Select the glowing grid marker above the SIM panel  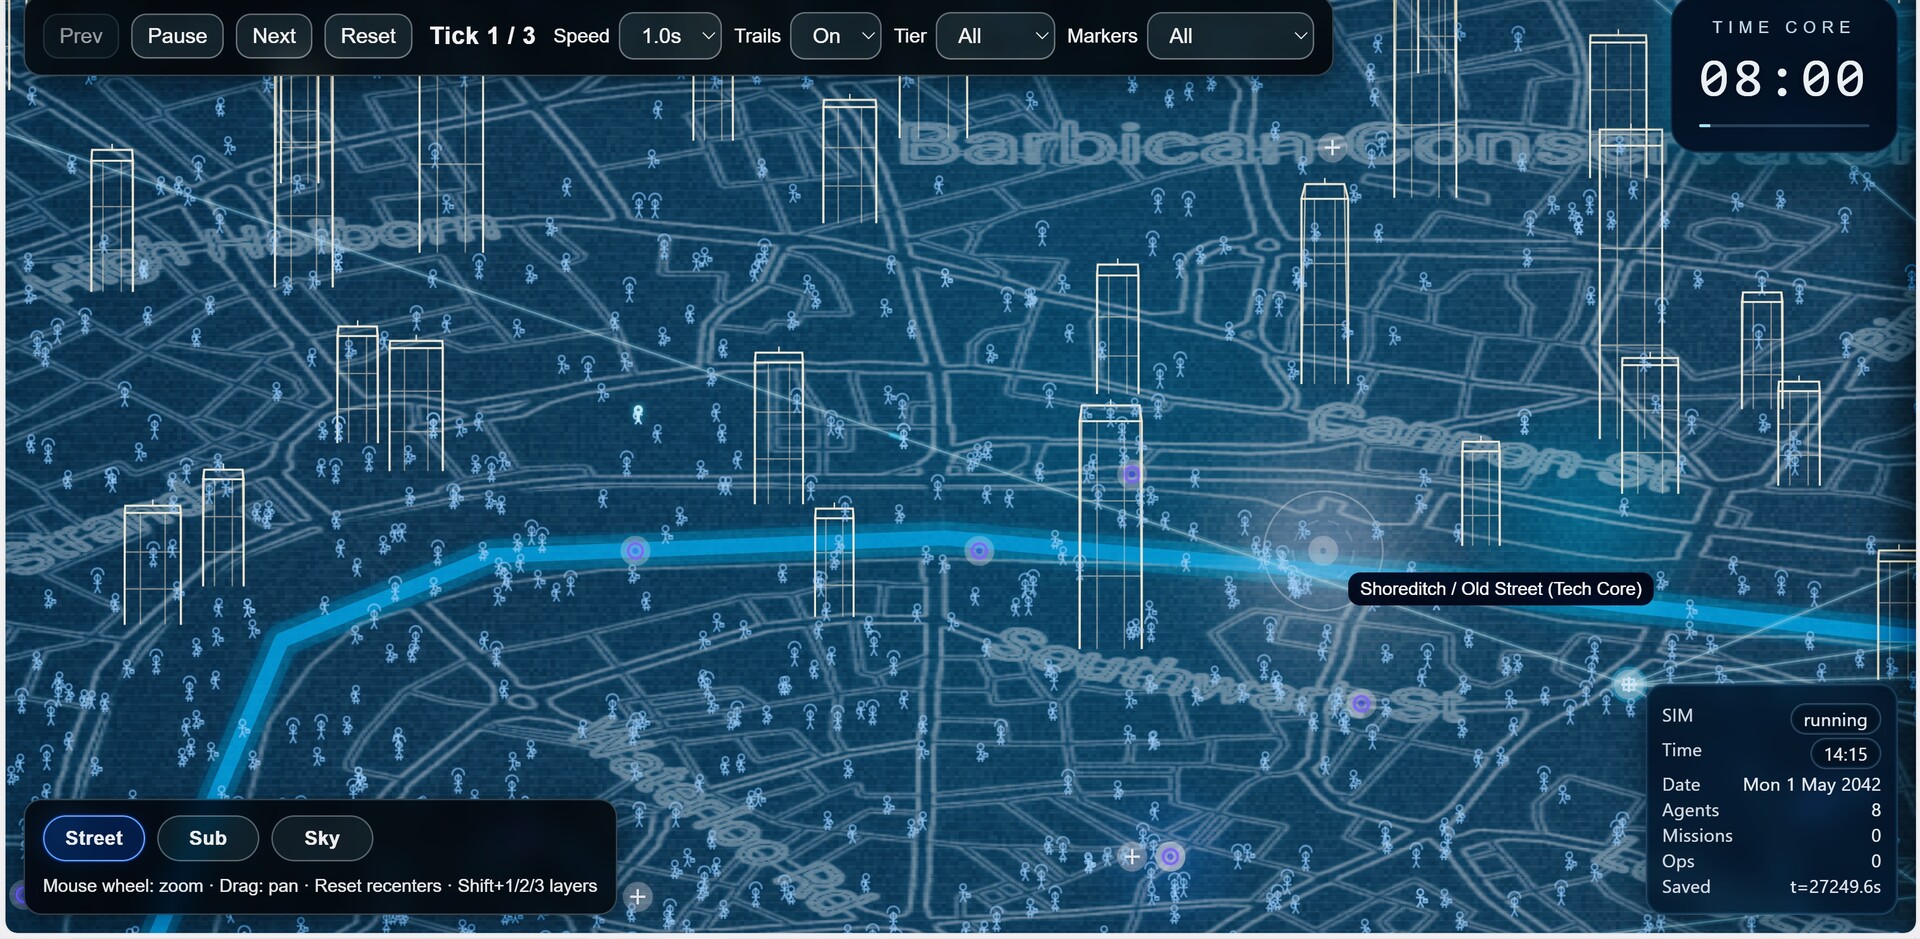[x=1628, y=685]
